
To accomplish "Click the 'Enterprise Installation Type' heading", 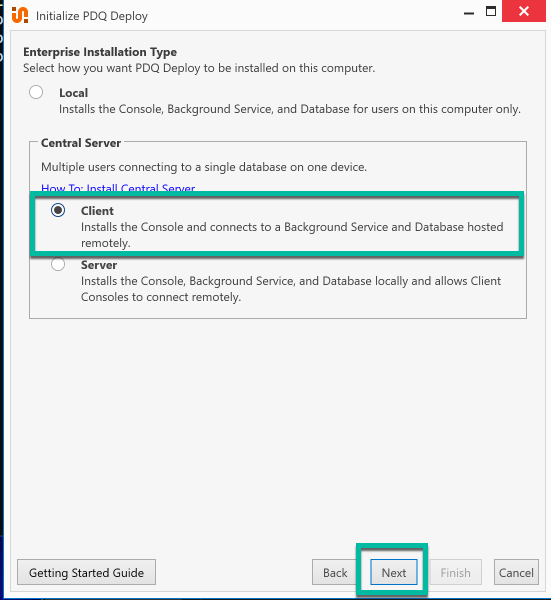I will 100,52.
